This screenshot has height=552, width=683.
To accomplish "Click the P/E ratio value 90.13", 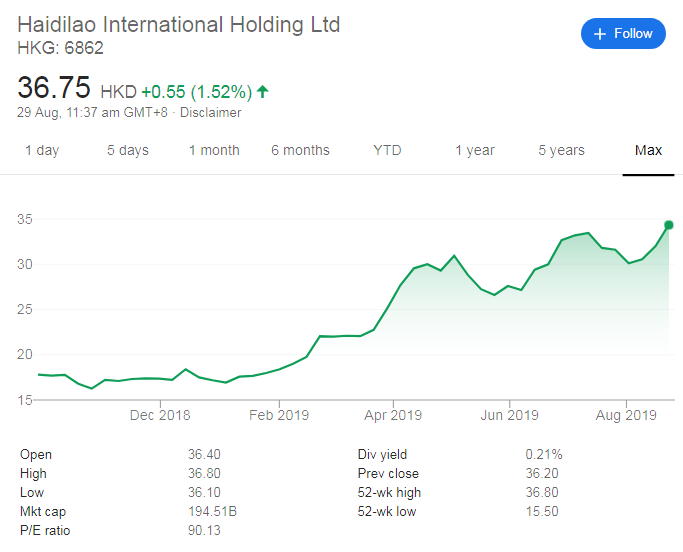I will tap(204, 530).
